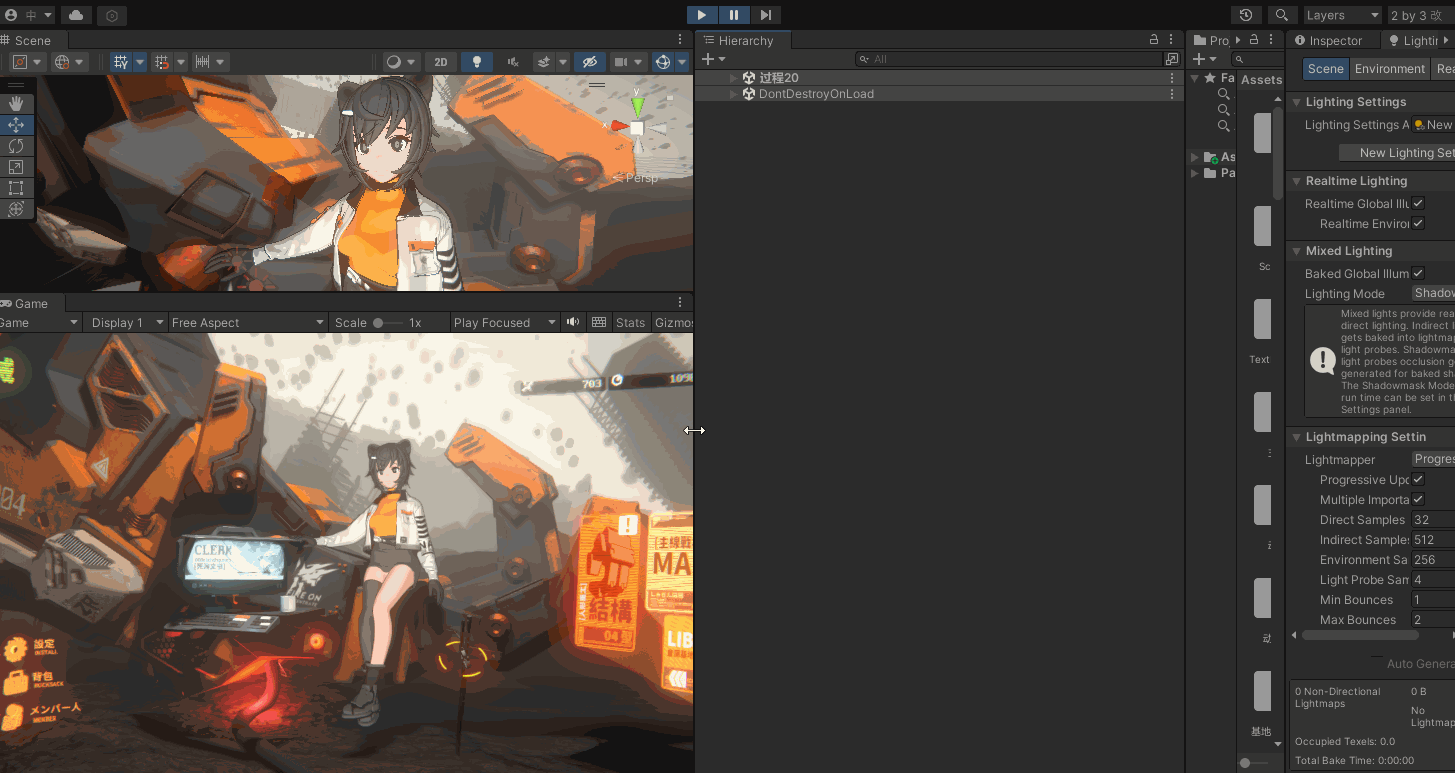Select the Environment lighting tab
This screenshot has height=773, width=1455.
[x=1390, y=69]
